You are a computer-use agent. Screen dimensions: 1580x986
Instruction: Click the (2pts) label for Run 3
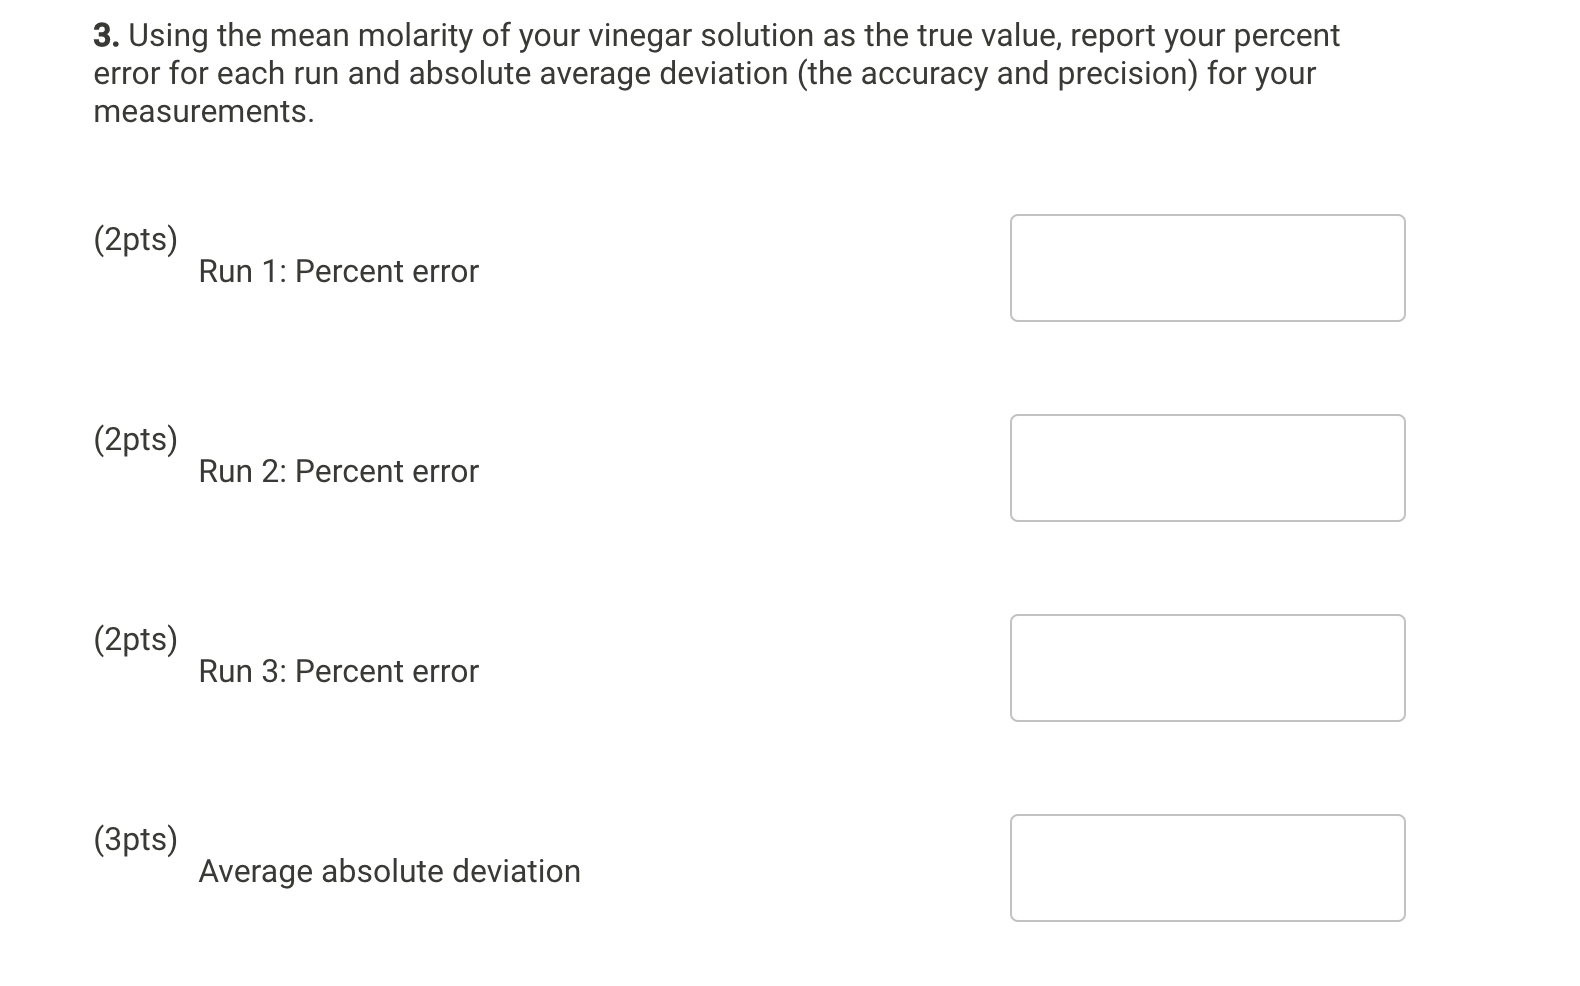136,640
